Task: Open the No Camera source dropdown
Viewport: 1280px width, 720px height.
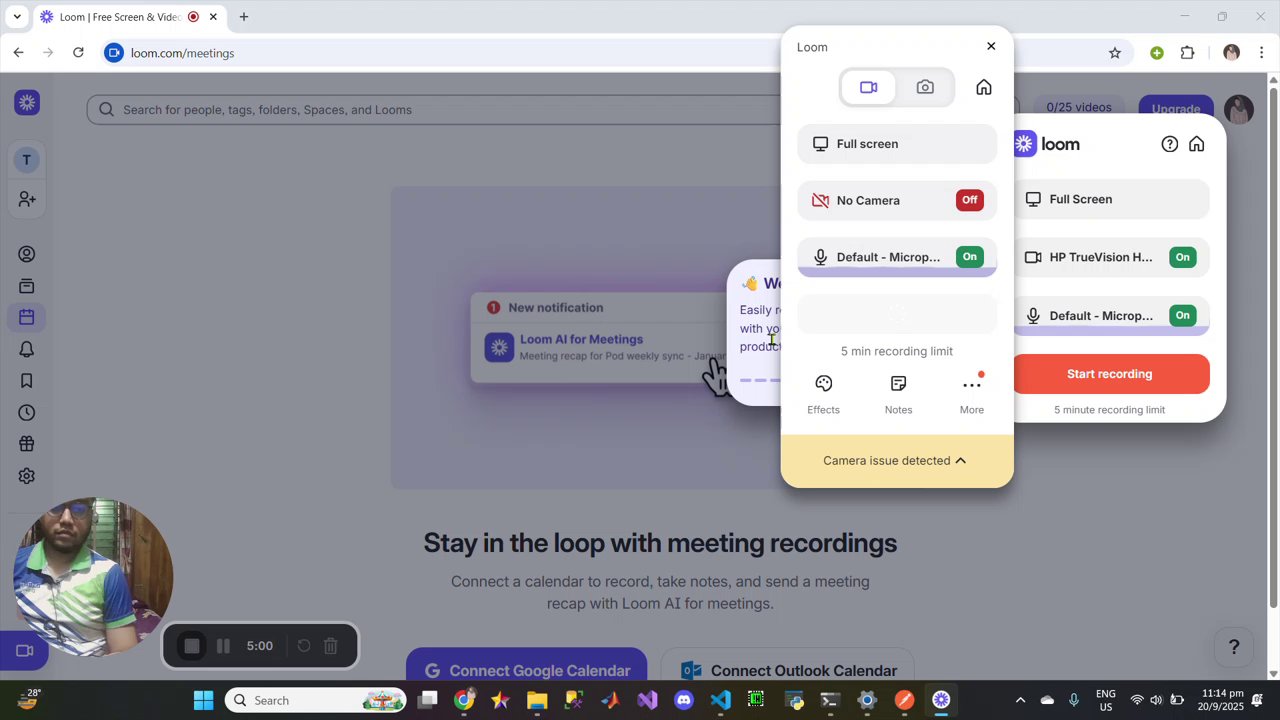Action: coord(897,200)
